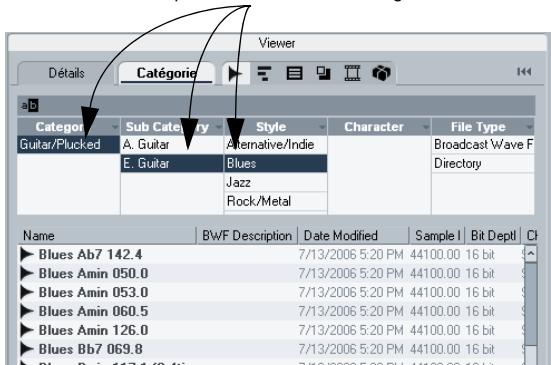Sort by Date Modified column header
This screenshot has height=365, width=551.
click(354, 235)
